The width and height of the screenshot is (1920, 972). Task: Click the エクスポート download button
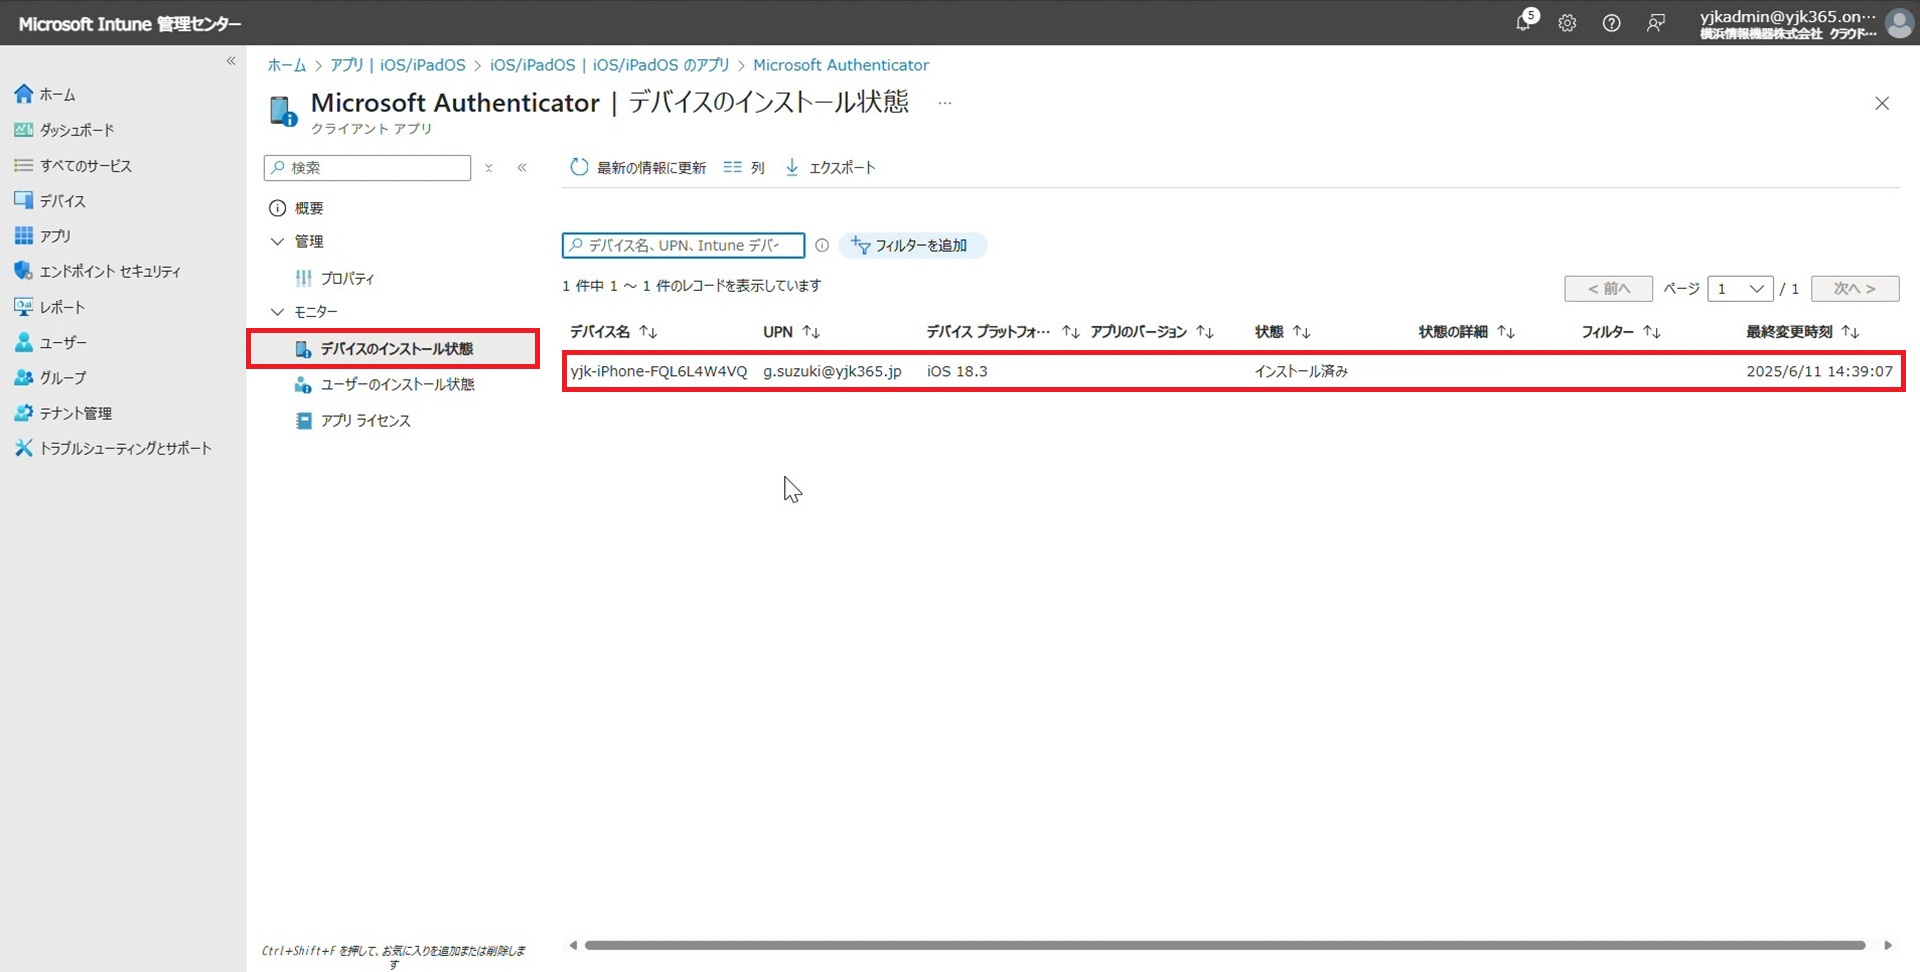tap(830, 168)
